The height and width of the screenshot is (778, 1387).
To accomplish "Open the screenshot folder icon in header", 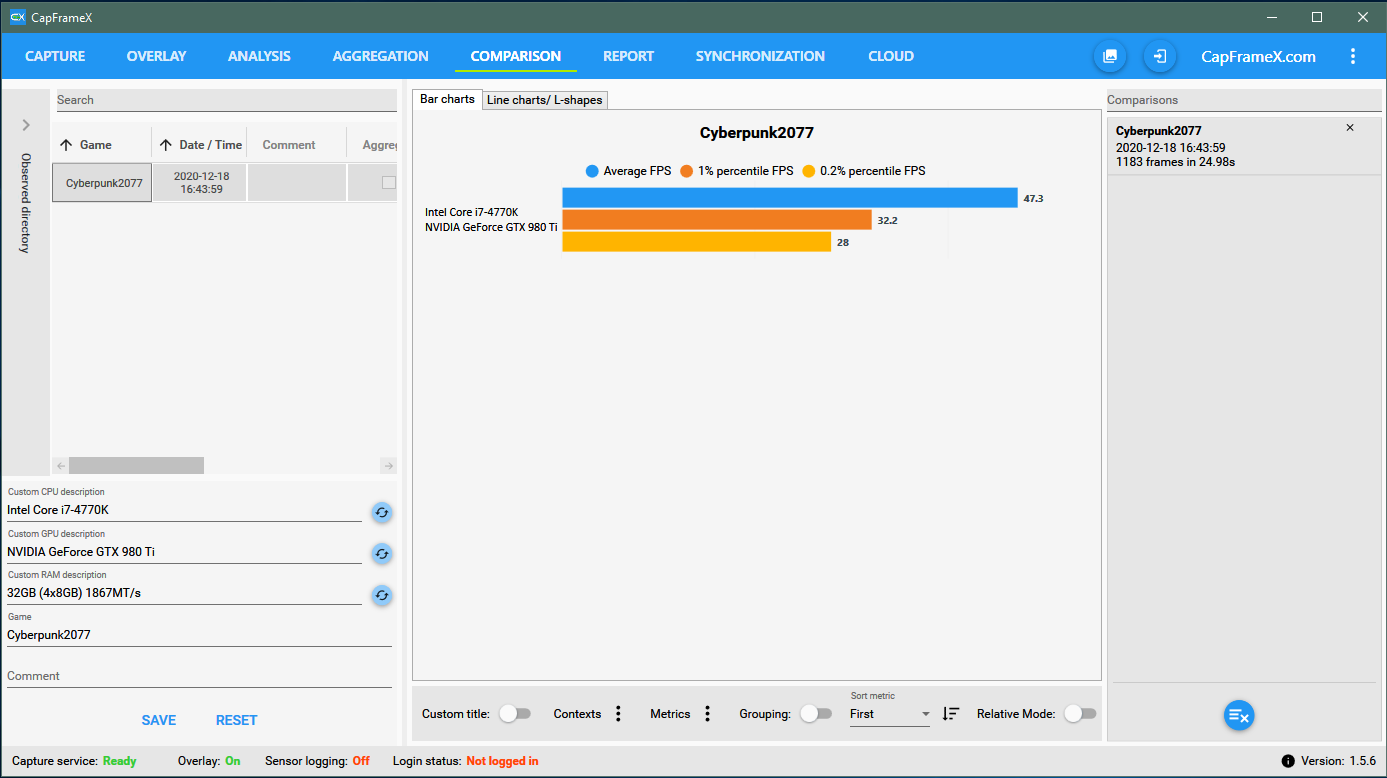I will pyautogui.click(x=1110, y=56).
